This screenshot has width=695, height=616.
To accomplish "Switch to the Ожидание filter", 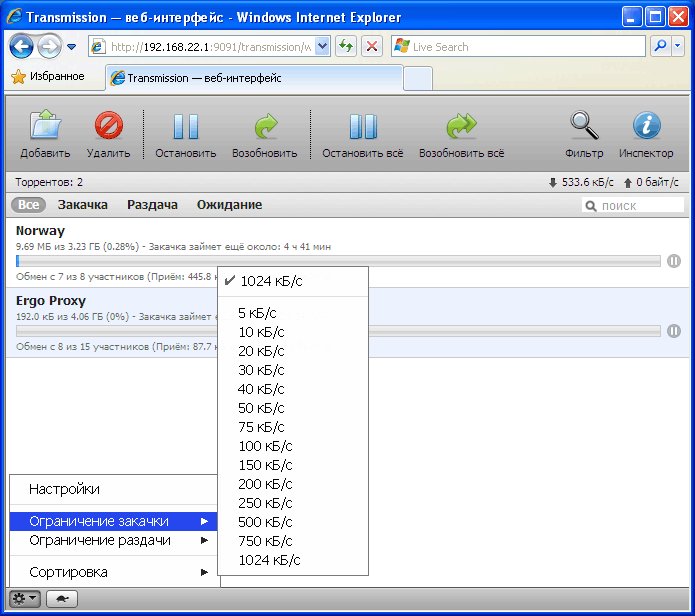I will pos(229,205).
